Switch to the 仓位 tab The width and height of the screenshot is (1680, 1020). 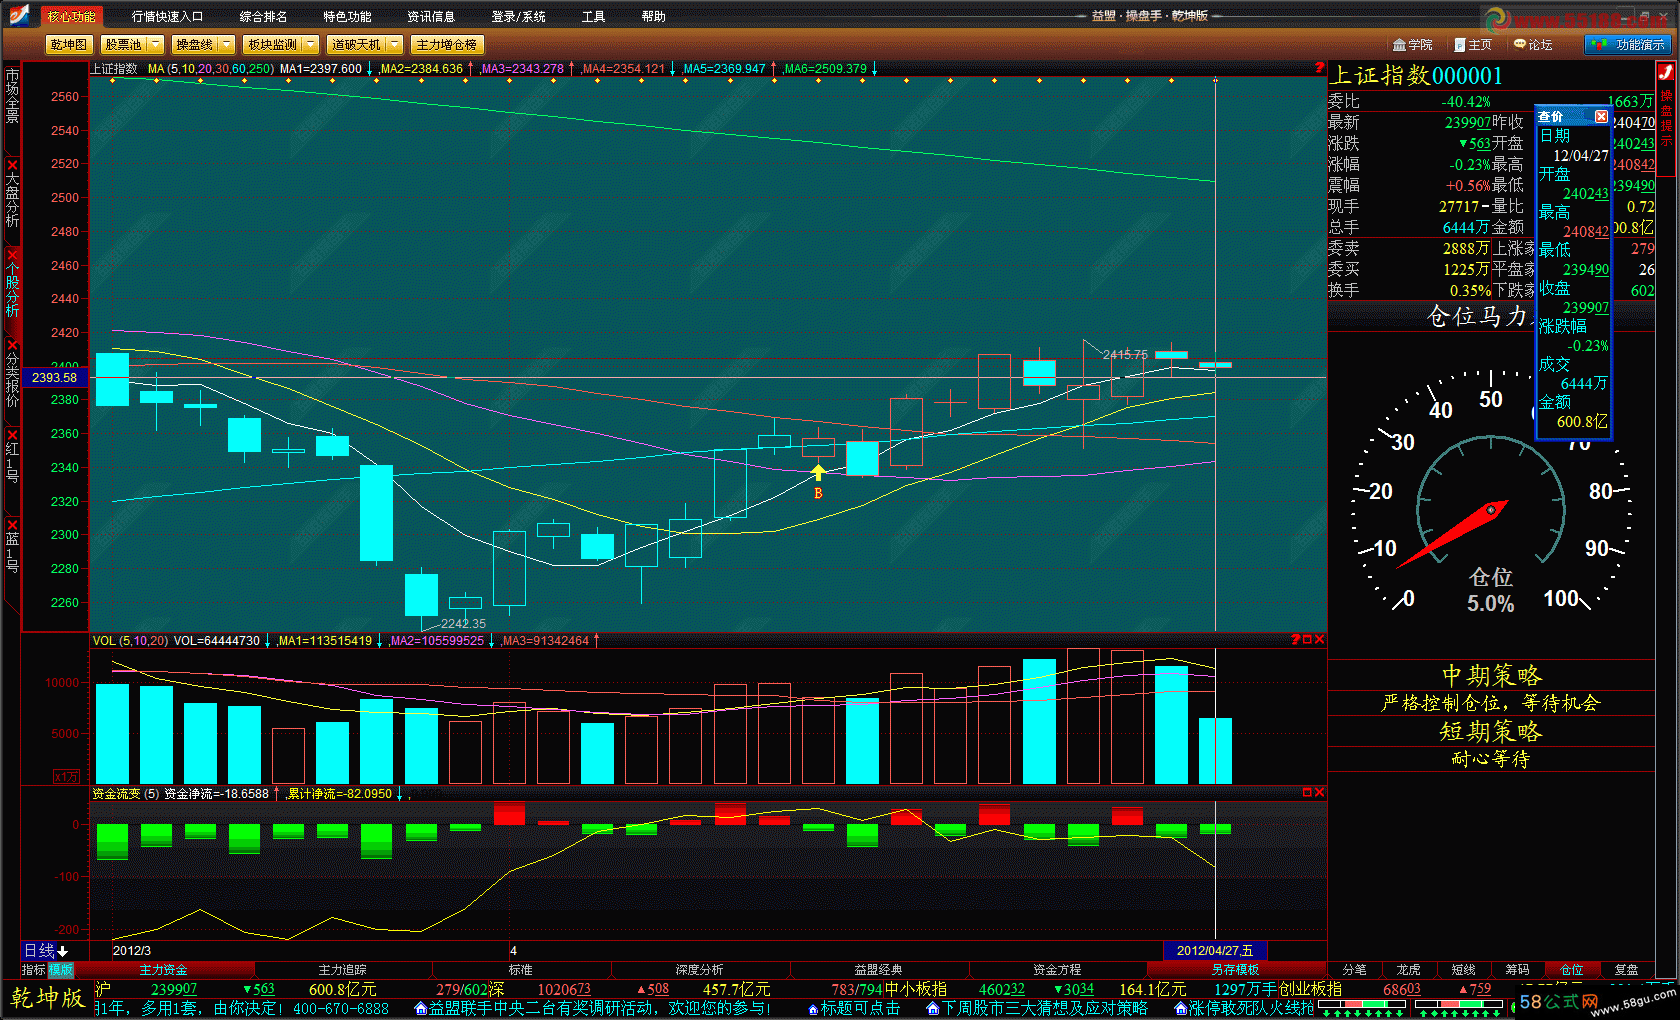point(1572,969)
